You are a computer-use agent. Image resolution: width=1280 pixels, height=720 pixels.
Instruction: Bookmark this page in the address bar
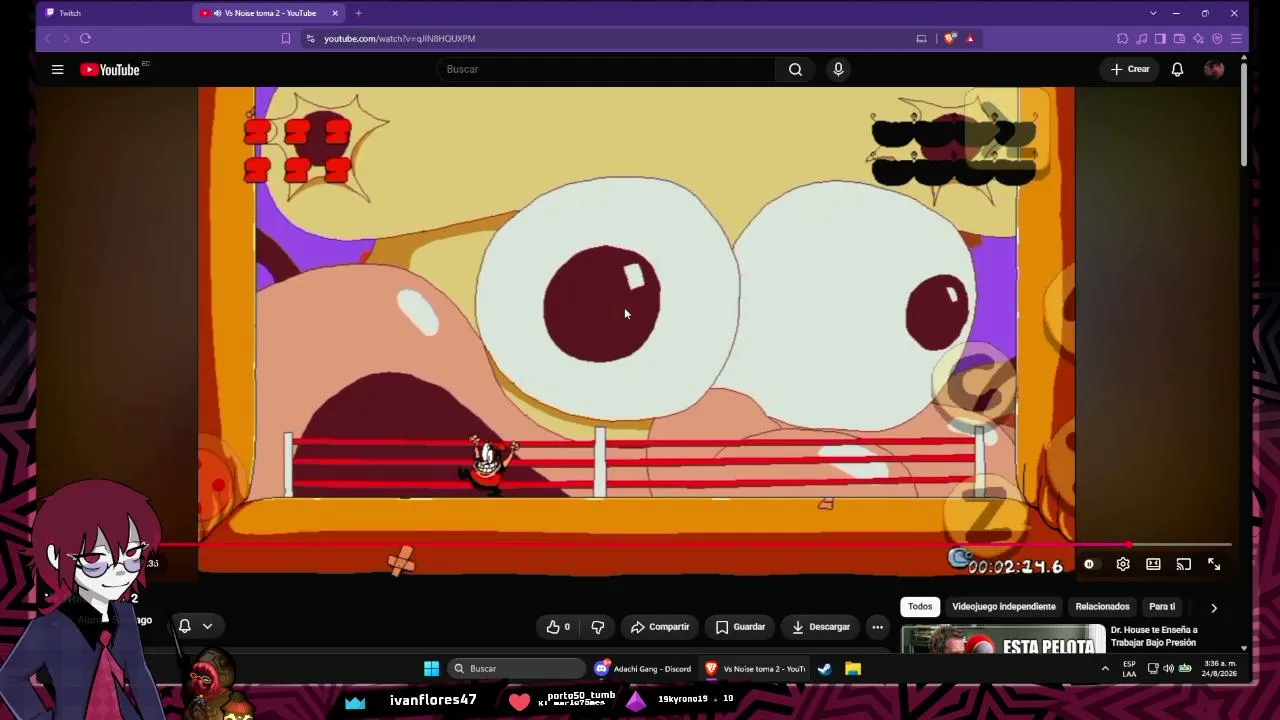[286, 38]
